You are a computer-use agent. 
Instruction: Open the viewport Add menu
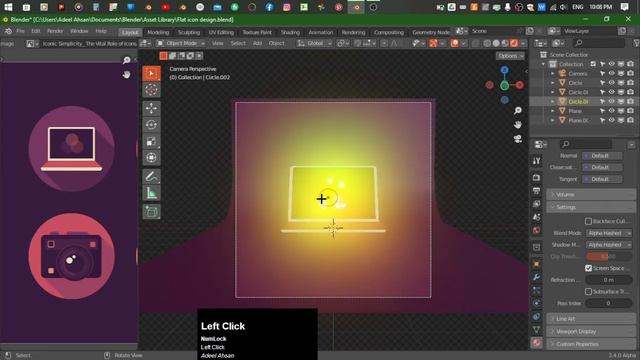[257, 43]
